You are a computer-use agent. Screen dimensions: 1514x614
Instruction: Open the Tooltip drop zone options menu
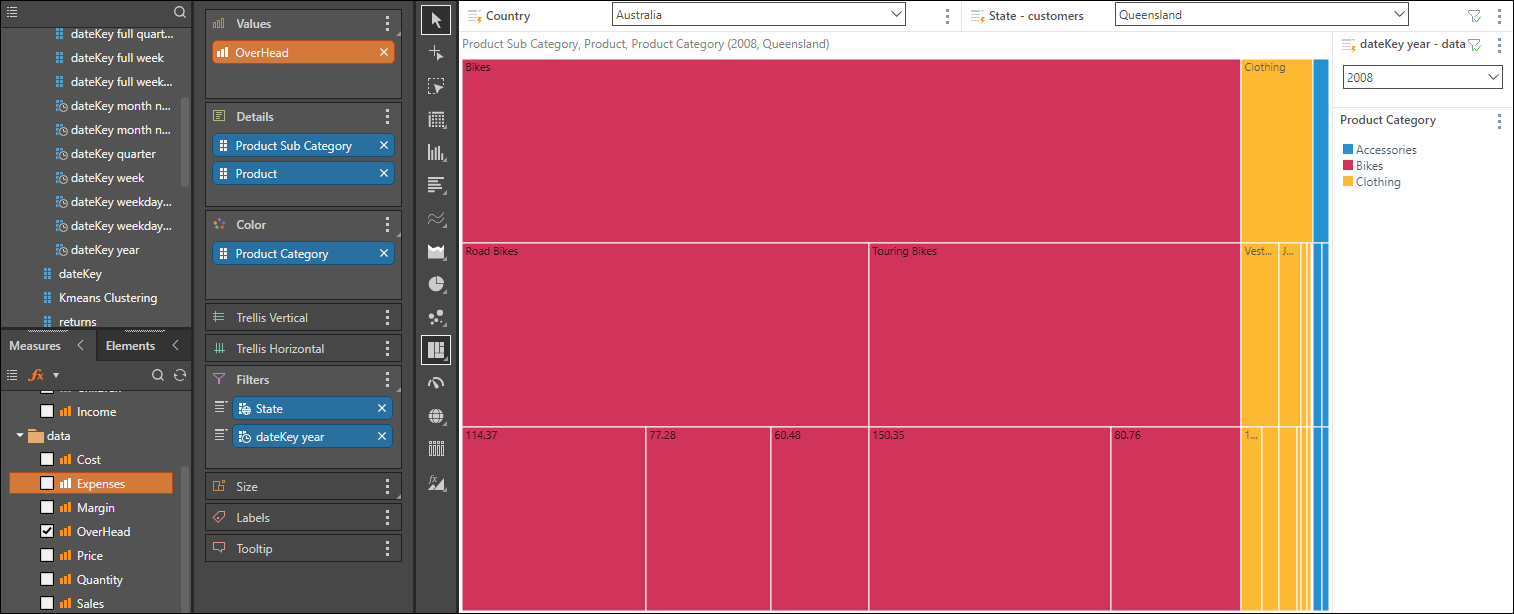(x=388, y=549)
